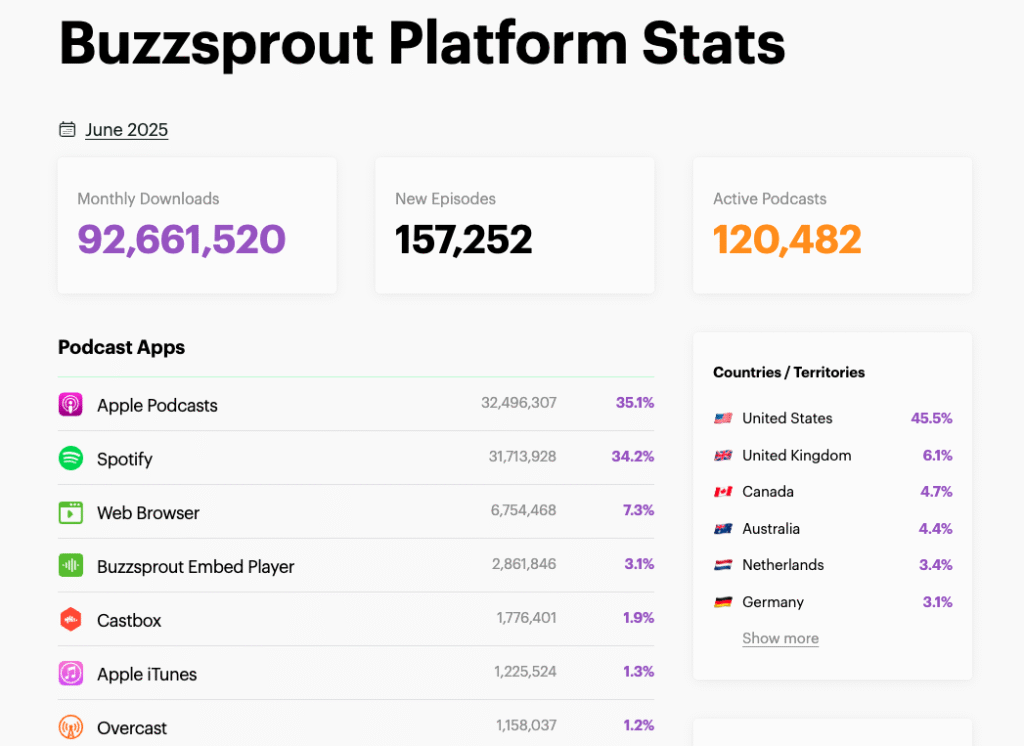Click the Active Podcasts card label

click(x=770, y=199)
